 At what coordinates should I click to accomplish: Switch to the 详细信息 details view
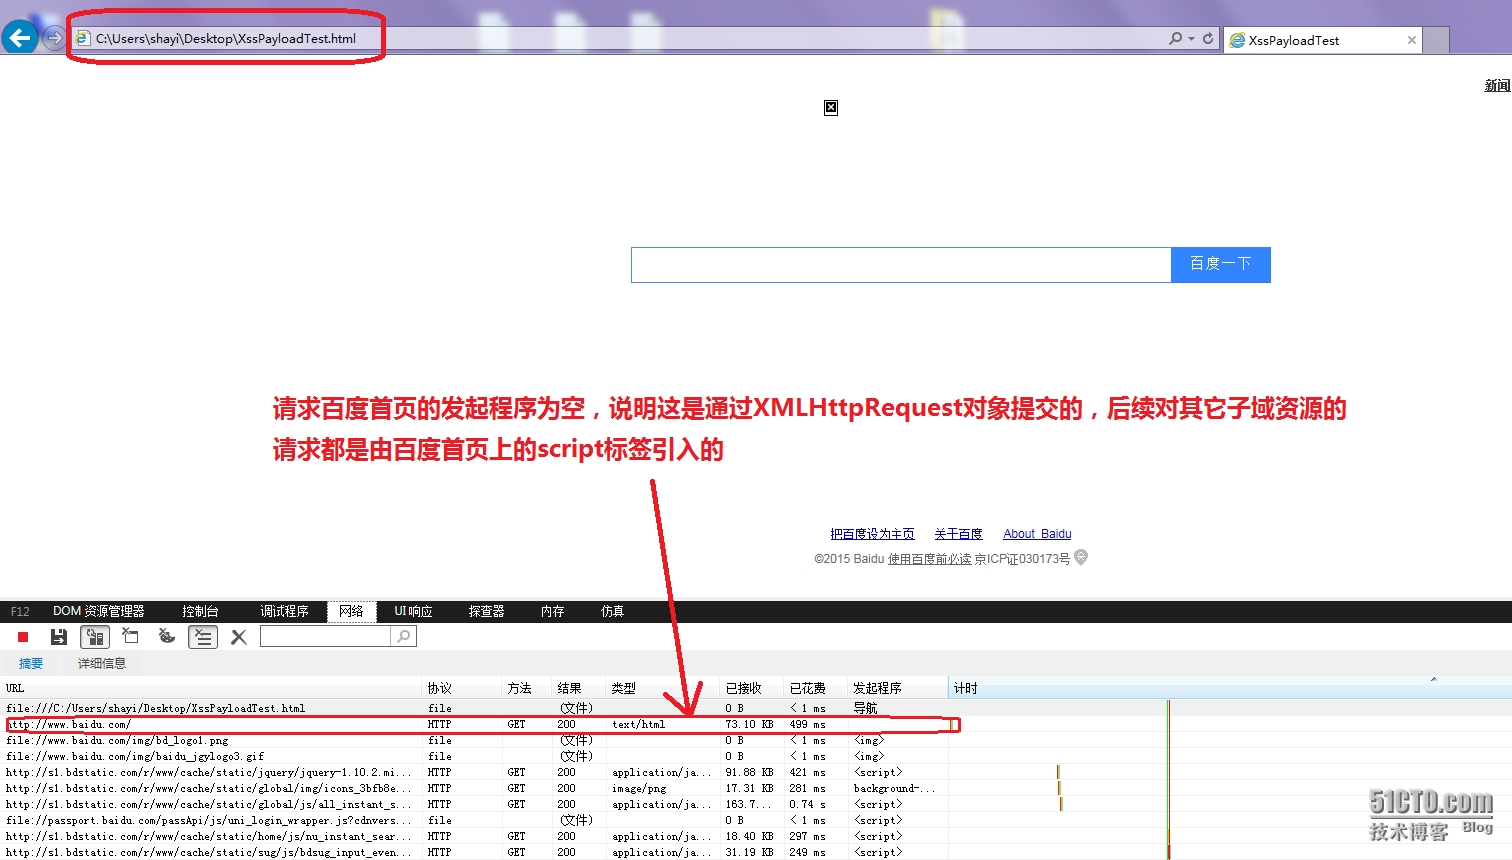click(x=102, y=664)
